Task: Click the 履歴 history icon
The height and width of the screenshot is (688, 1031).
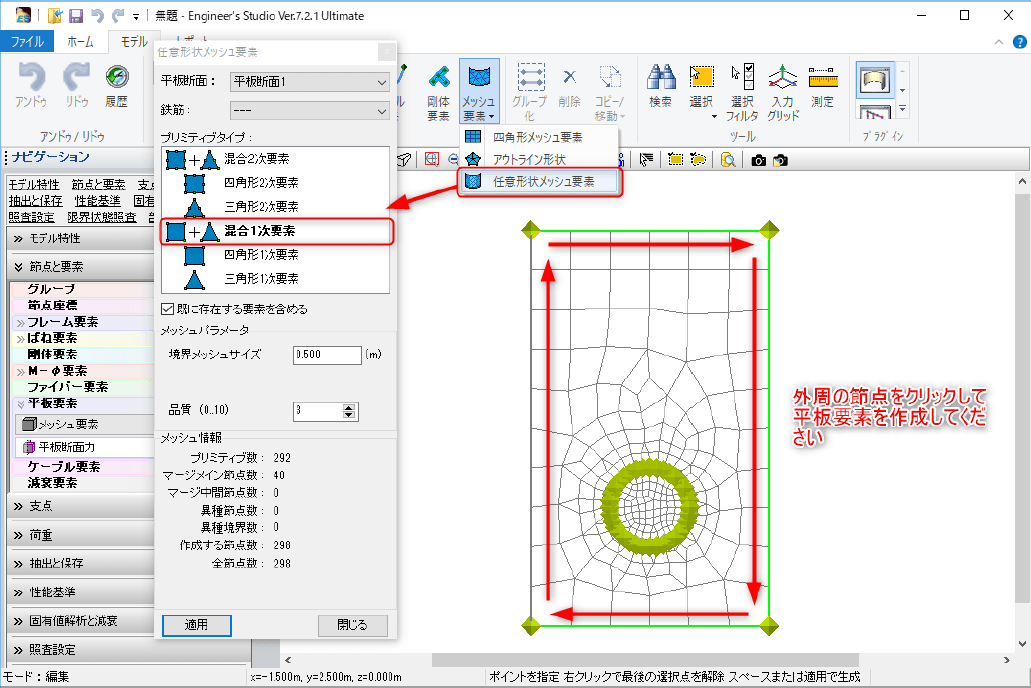Action: [x=116, y=85]
